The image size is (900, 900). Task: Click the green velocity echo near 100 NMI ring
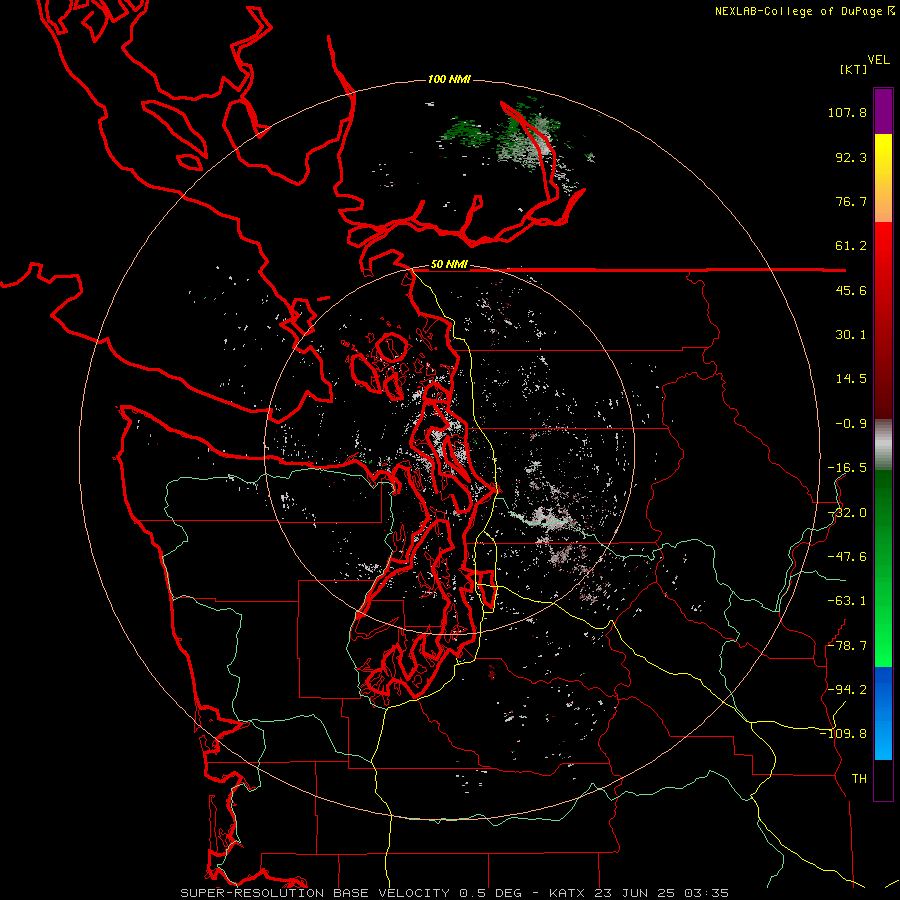[464, 133]
